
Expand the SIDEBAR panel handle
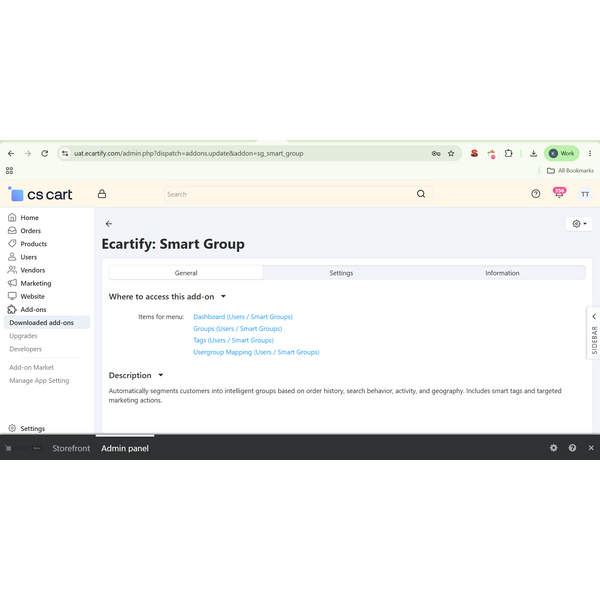point(593,333)
